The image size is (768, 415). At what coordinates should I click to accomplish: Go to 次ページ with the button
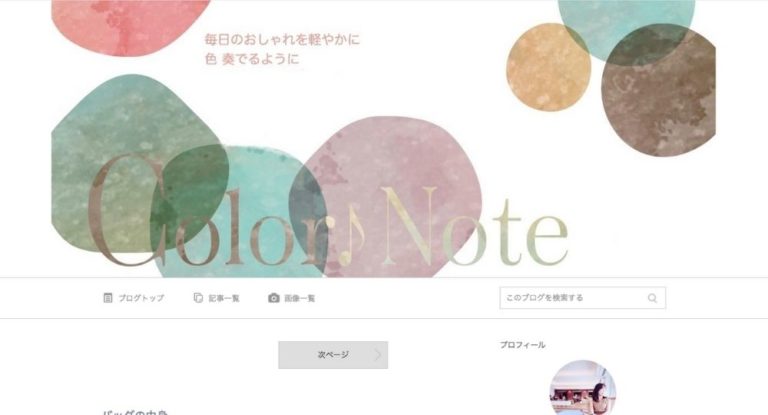[x=333, y=355]
